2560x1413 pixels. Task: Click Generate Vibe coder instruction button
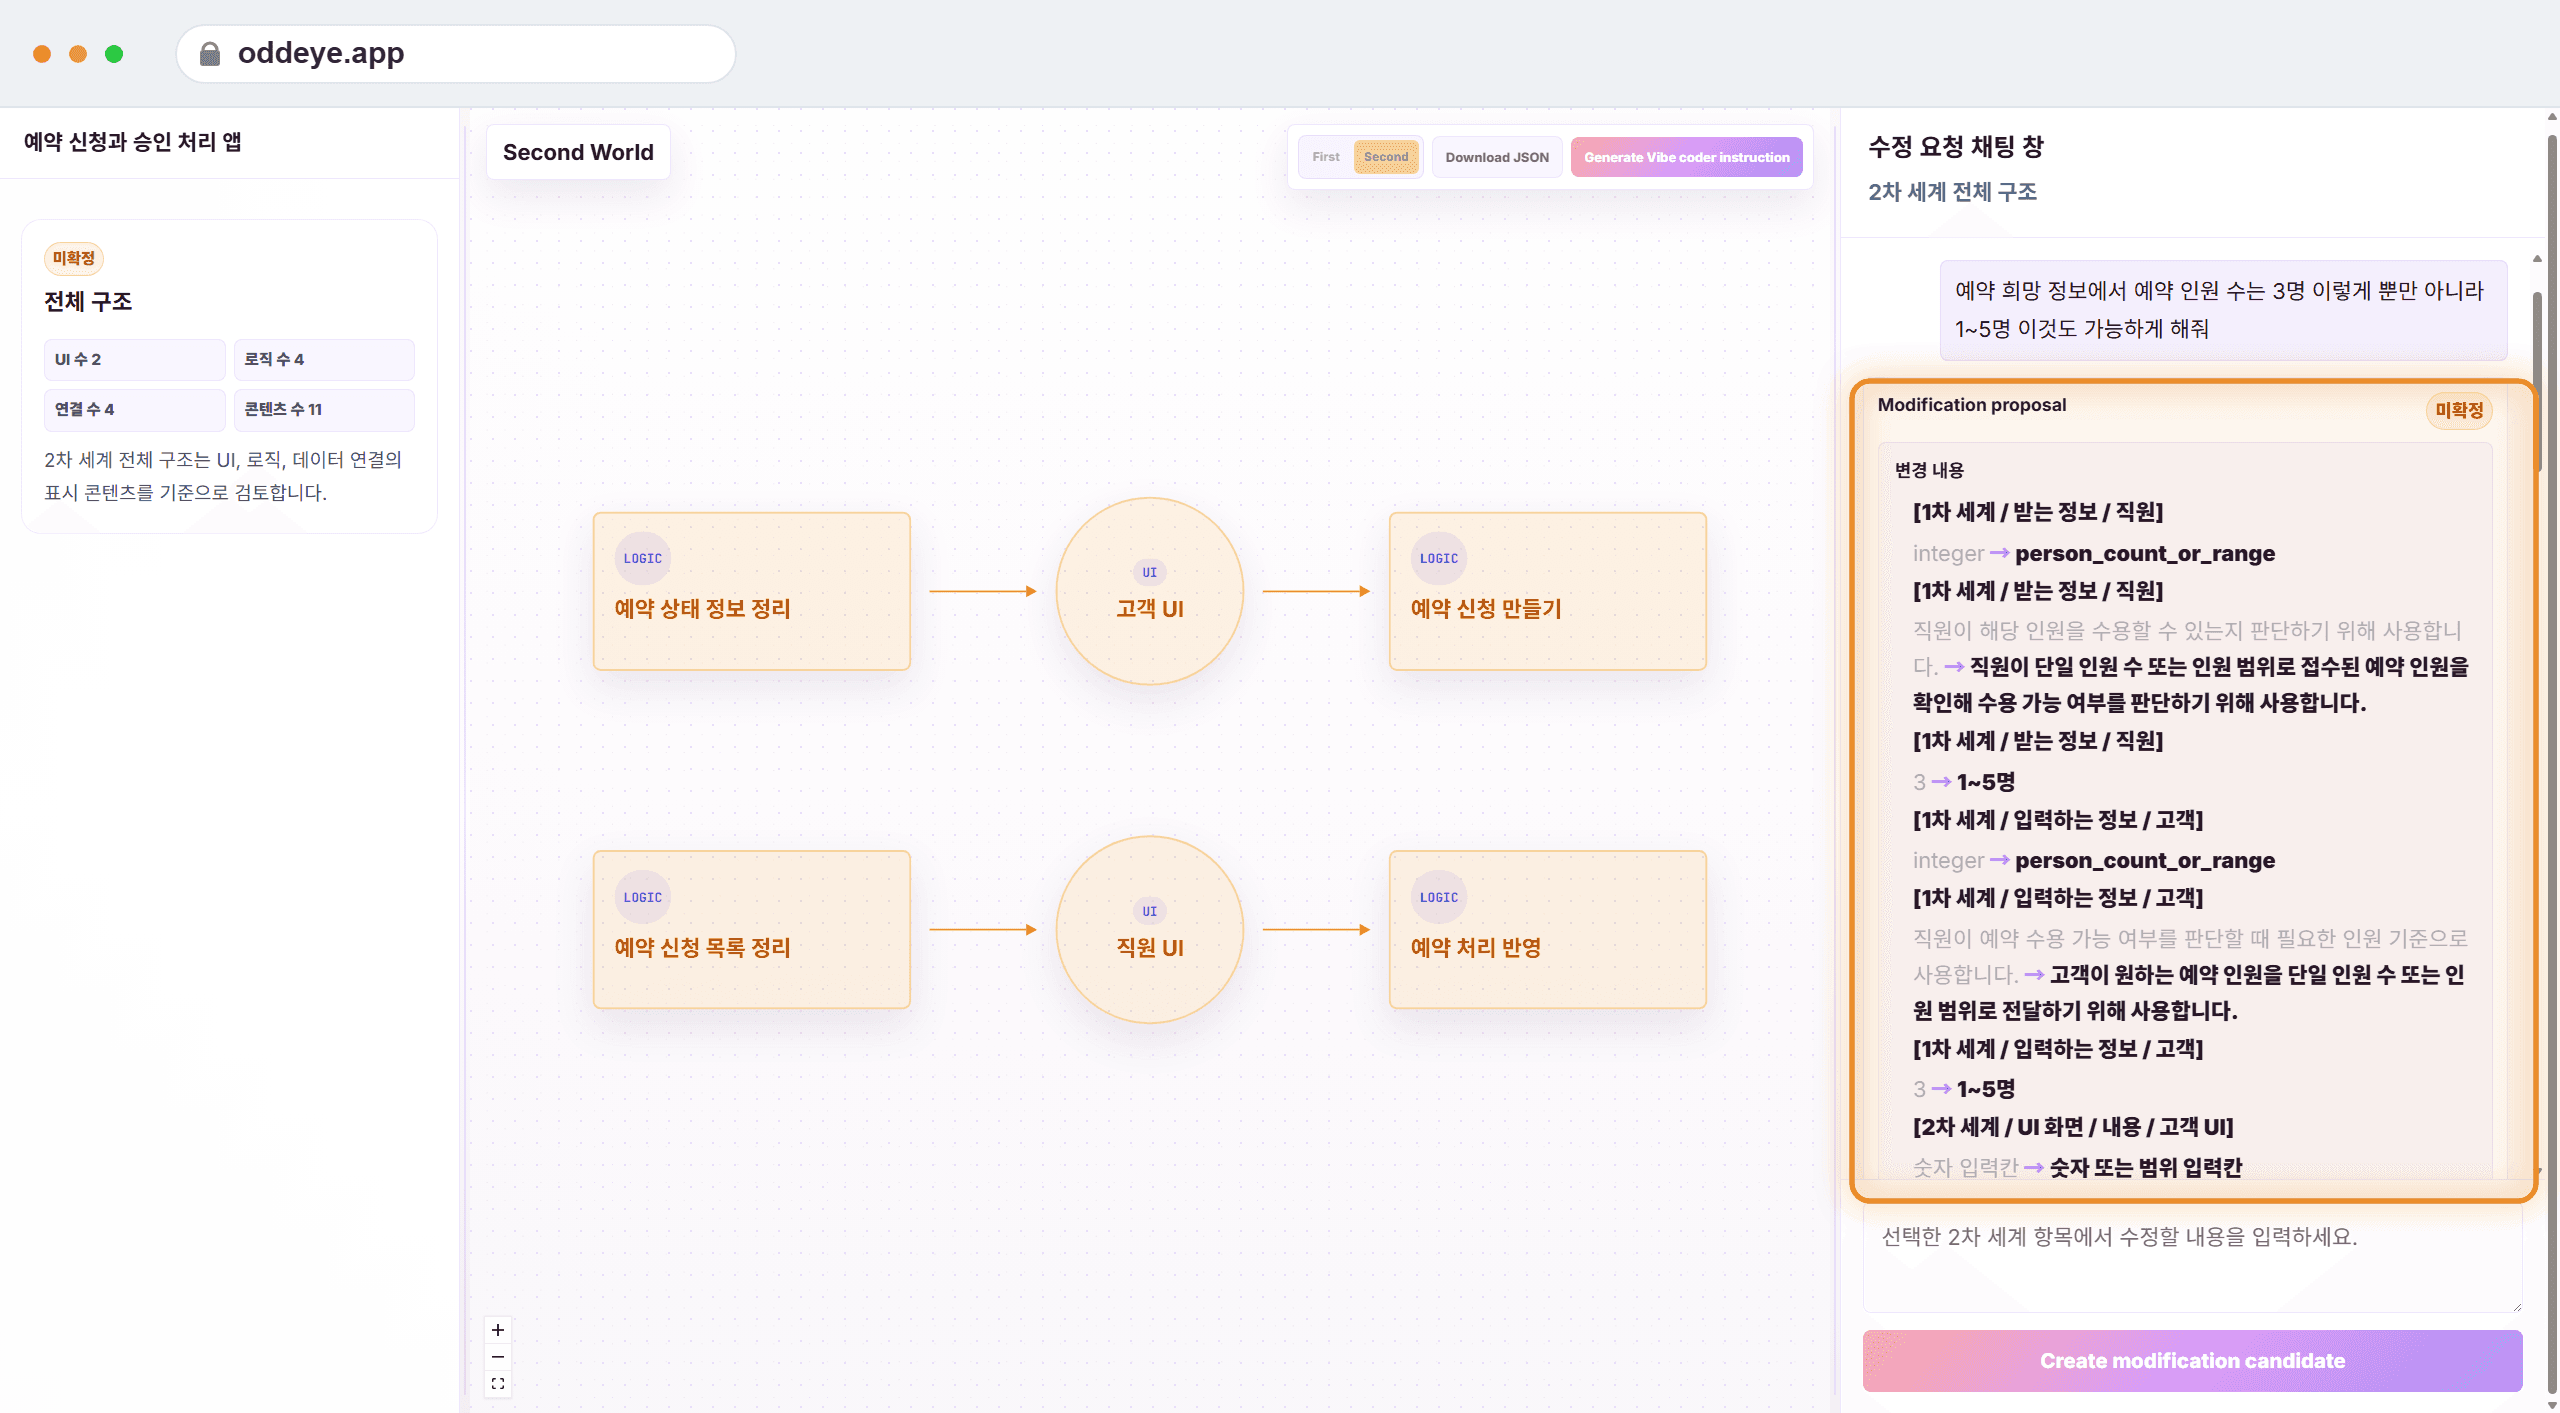[x=1686, y=157]
